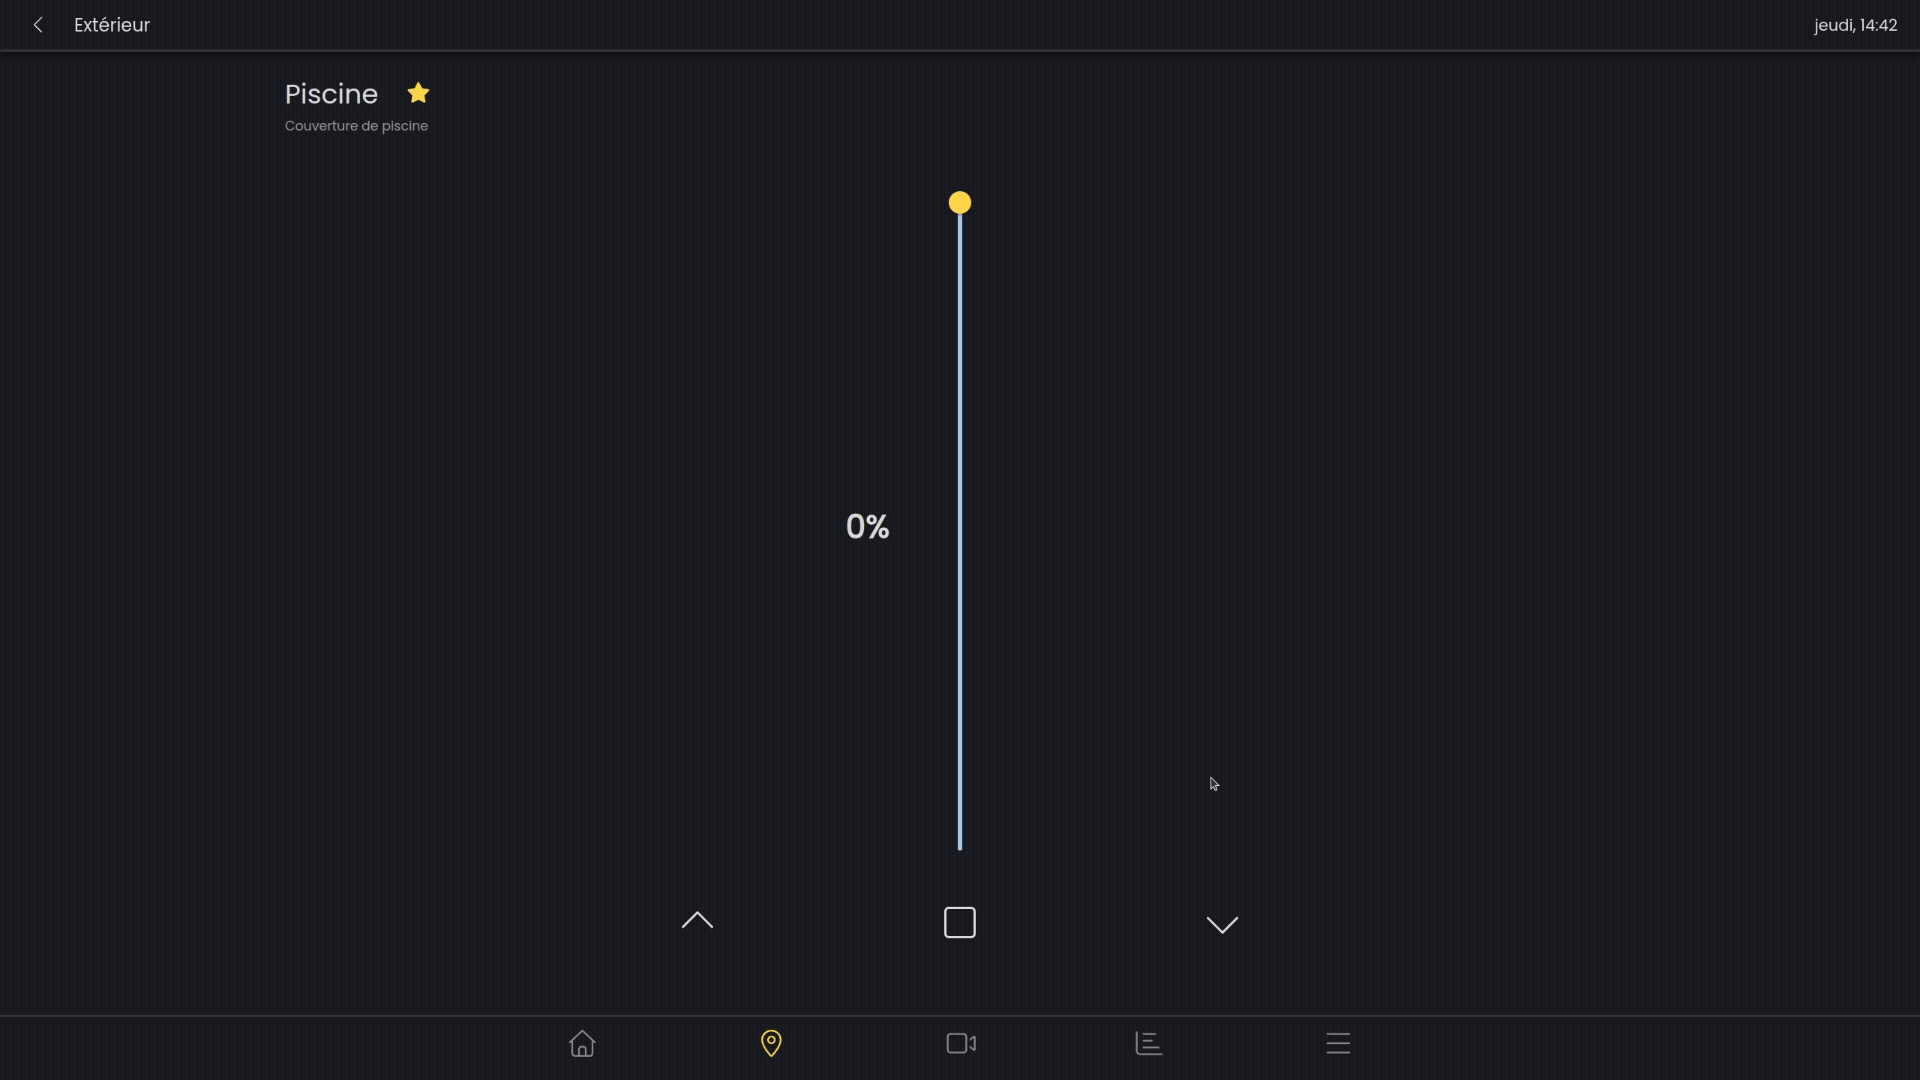The image size is (1920, 1080).
Task: Open the home screen via house icon
Action: (582, 1043)
